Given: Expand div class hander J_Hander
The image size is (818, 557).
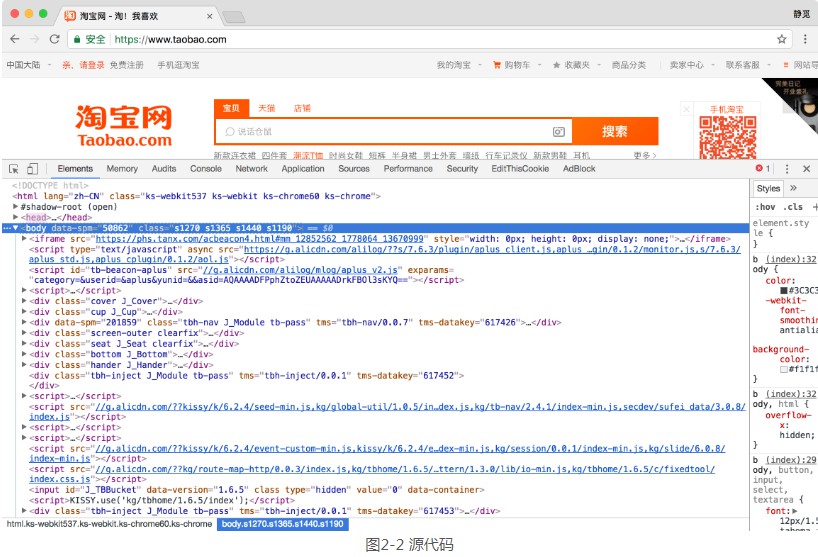Looking at the screenshot, I should (x=24, y=365).
